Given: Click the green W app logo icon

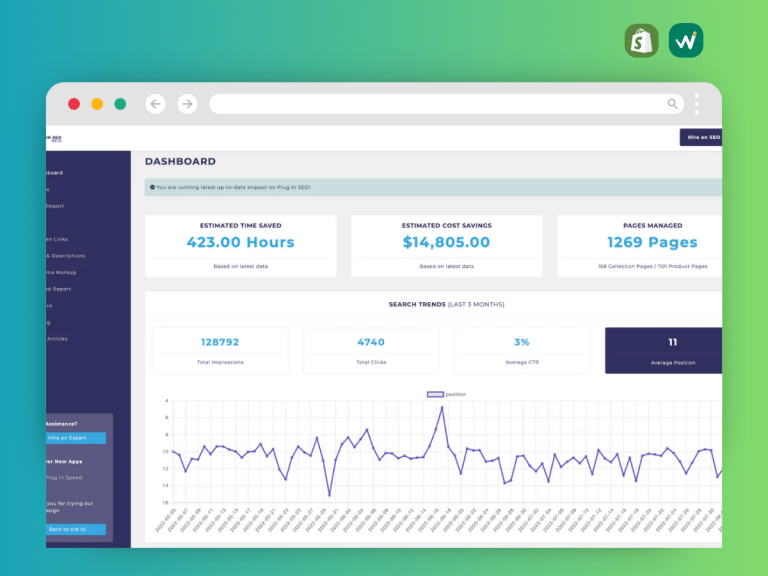Looking at the screenshot, I should point(686,41).
